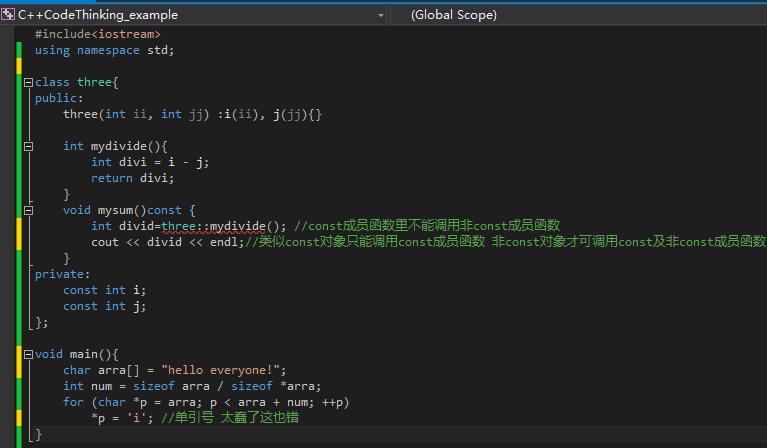The image size is (767, 448).
Task: Collapse the void main() block
Action: pos(28,354)
